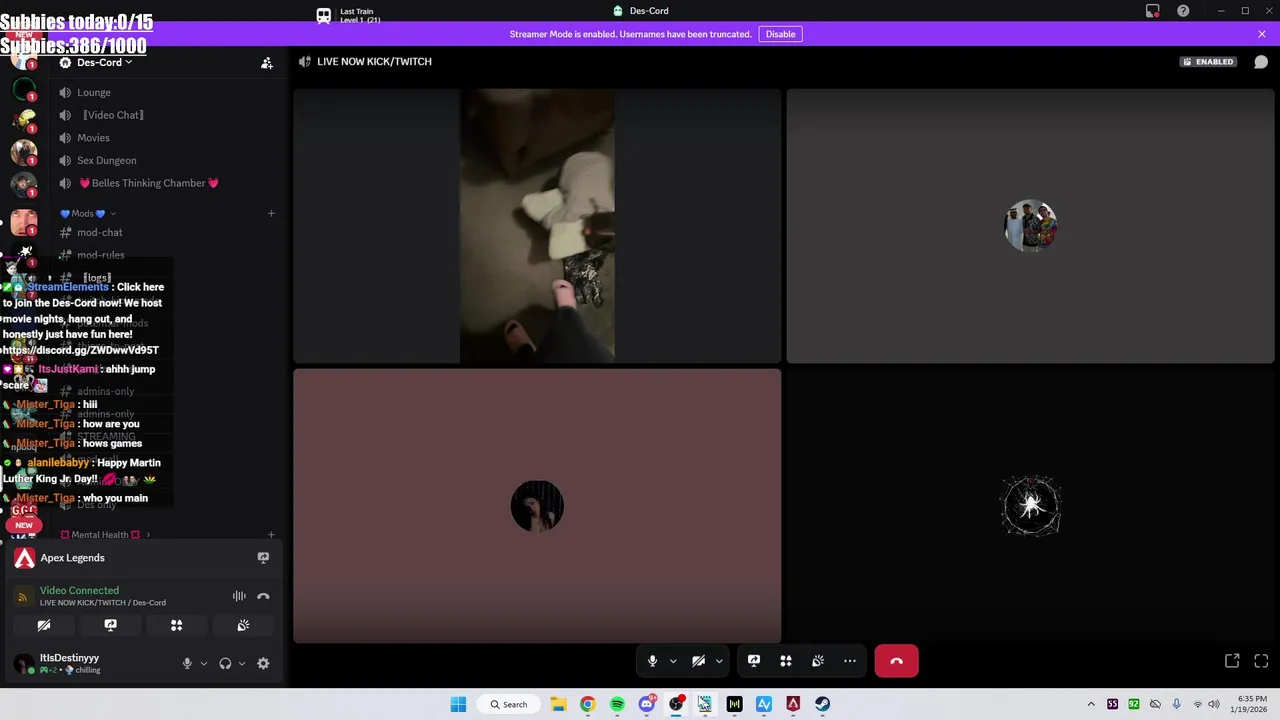The height and width of the screenshot is (720, 1280).
Task: Stream Apex Legends with the screen icon
Action: pos(263,558)
